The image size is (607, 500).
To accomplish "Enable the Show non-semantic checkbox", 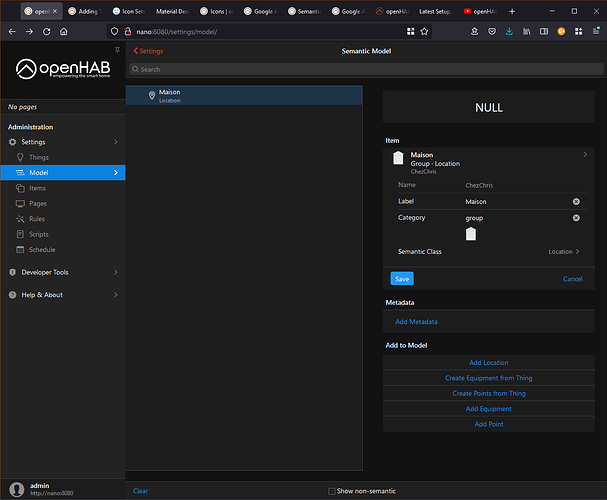I will pos(331,491).
